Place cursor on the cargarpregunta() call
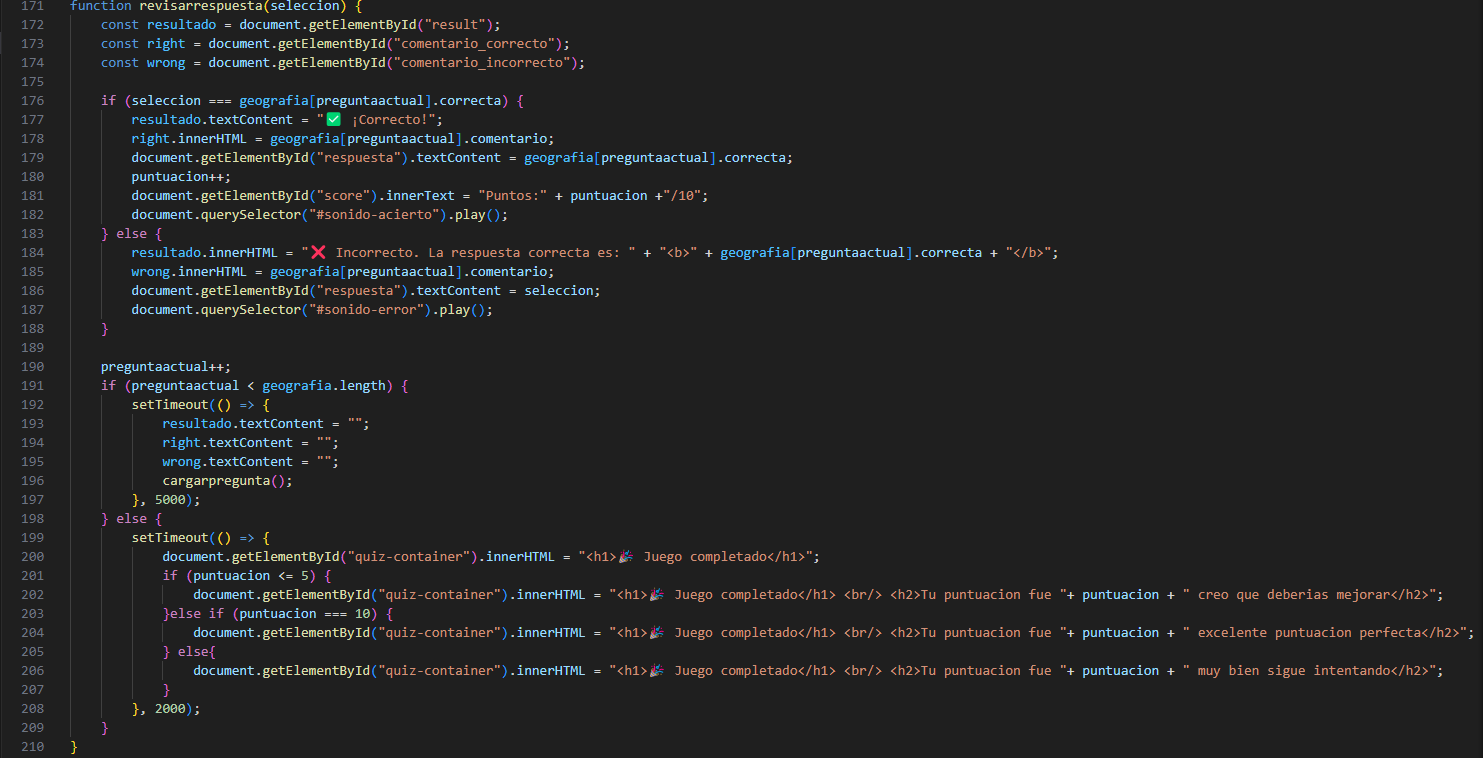 tap(227, 481)
